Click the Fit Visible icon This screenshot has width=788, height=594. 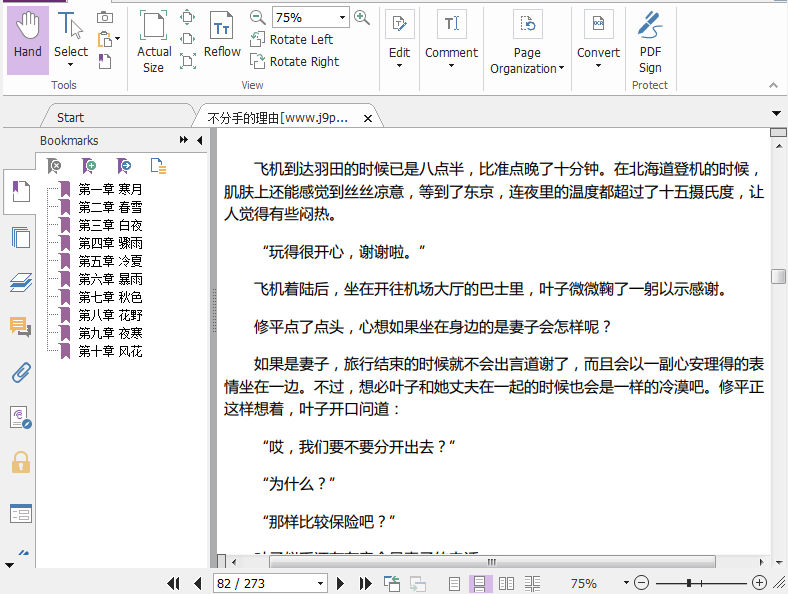tap(187, 61)
